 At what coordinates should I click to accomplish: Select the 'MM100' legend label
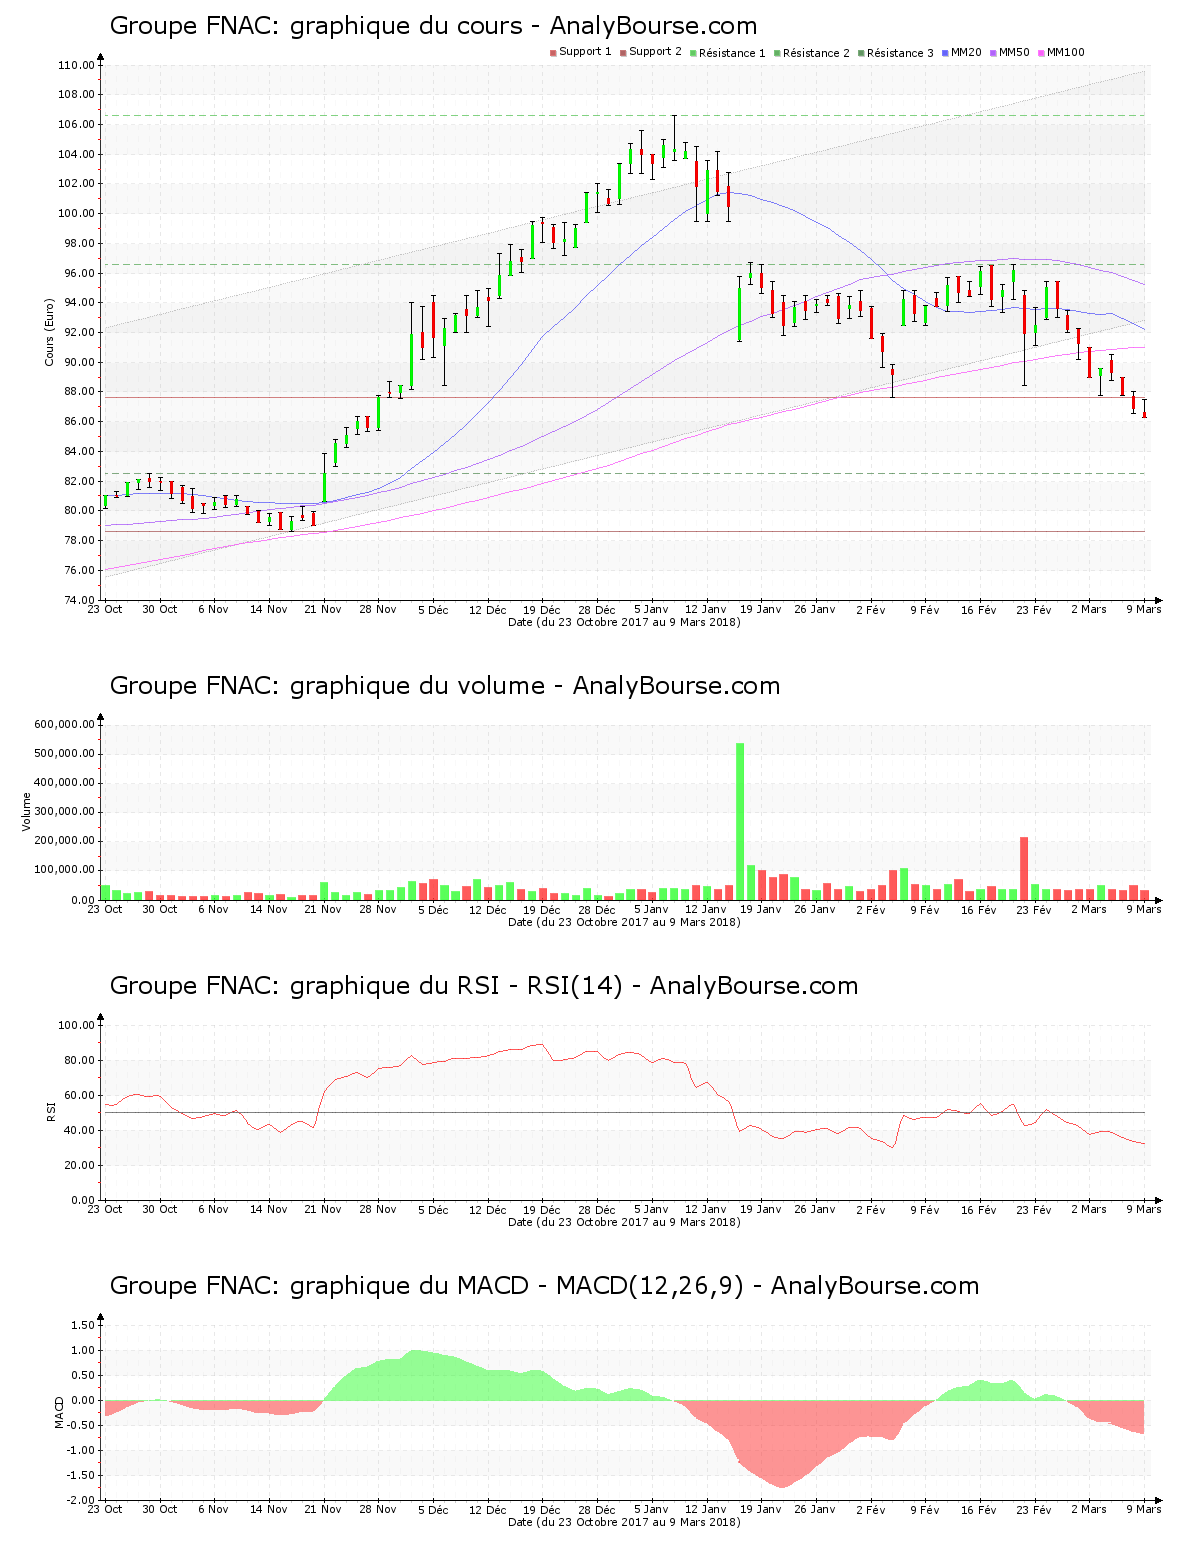click(1065, 52)
